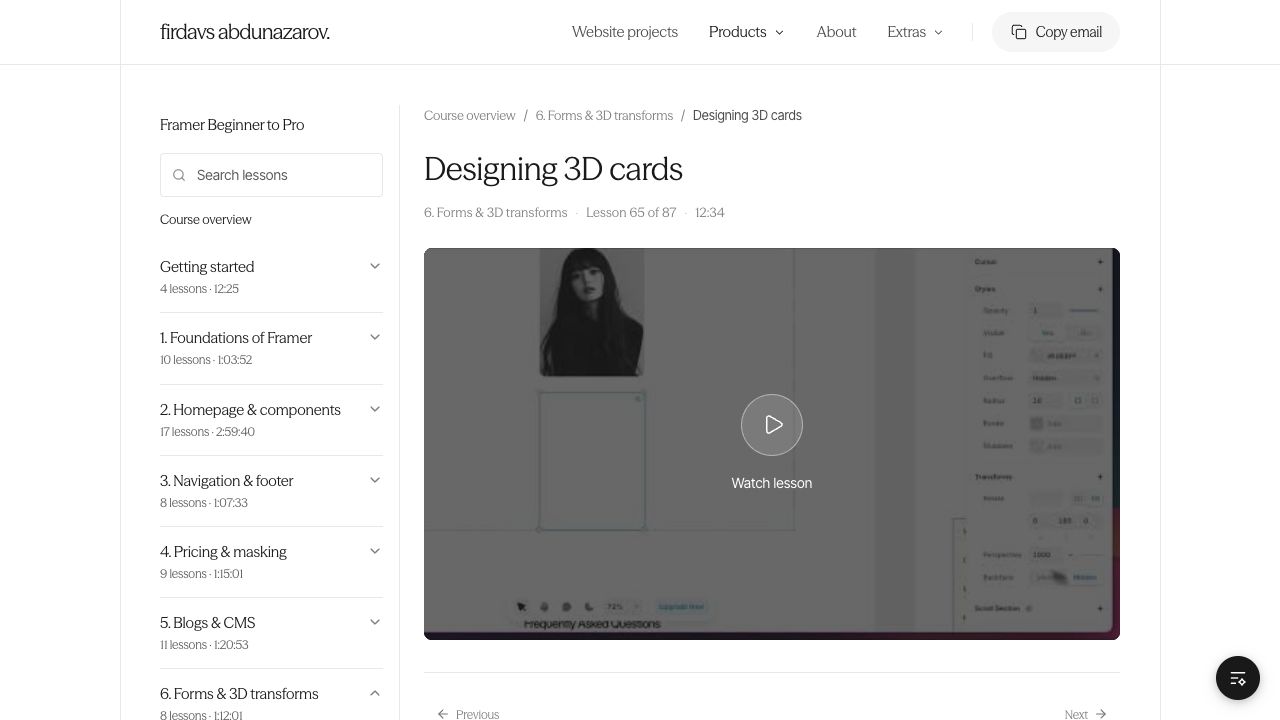
Task: Expand the Getting started section
Action: click(x=375, y=266)
